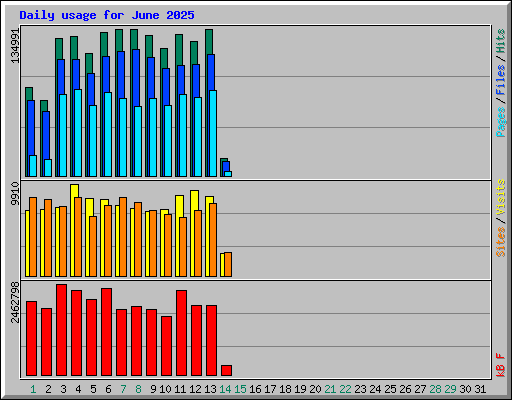512x400 pixels.
Task: Click the Sites legend label
Action: pyautogui.click(x=500, y=242)
